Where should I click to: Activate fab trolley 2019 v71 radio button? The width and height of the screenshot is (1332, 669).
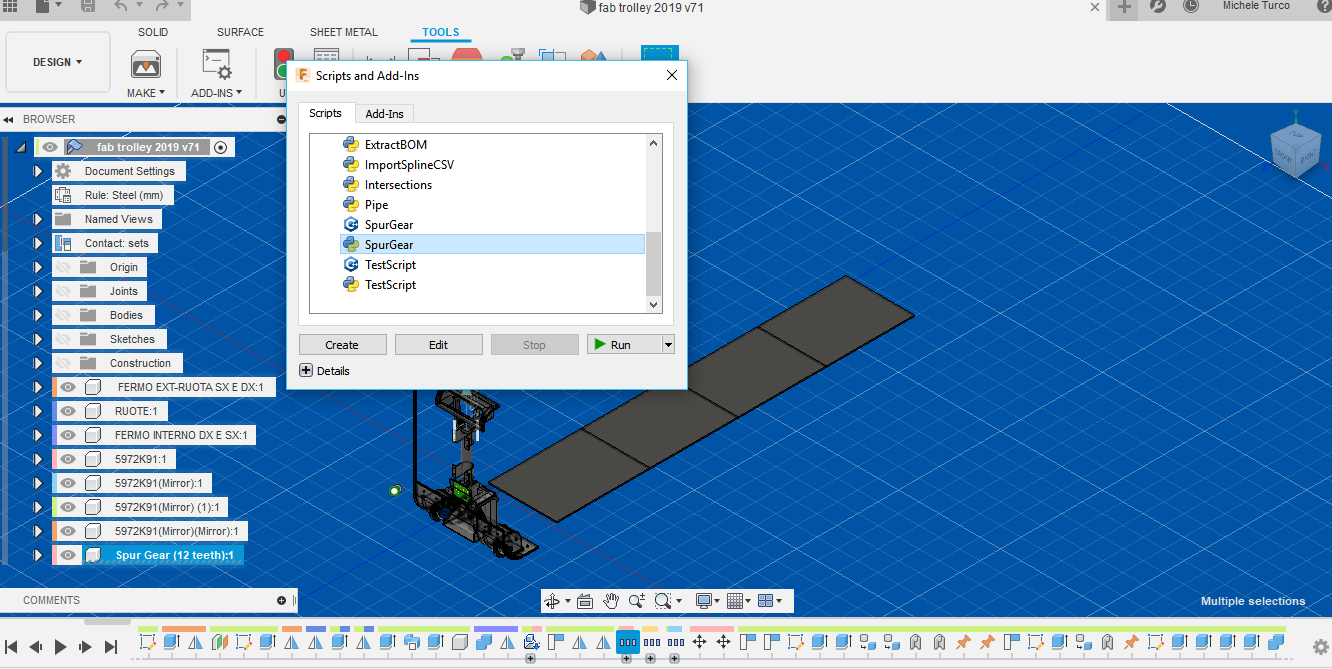221,147
